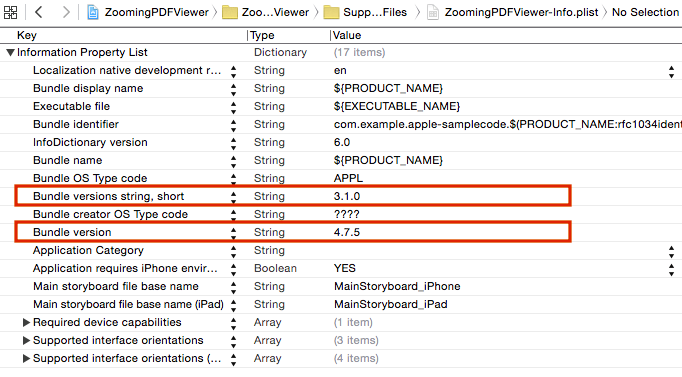Open the YES value popup for iPhone environment

pos(672,269)
